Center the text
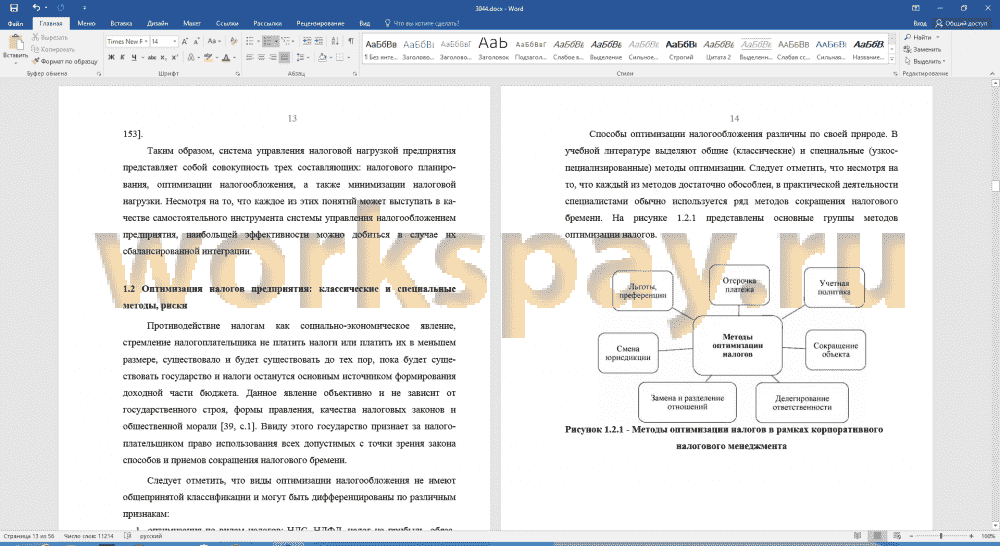Screen dimensions: 1000x546 point(261,57)
